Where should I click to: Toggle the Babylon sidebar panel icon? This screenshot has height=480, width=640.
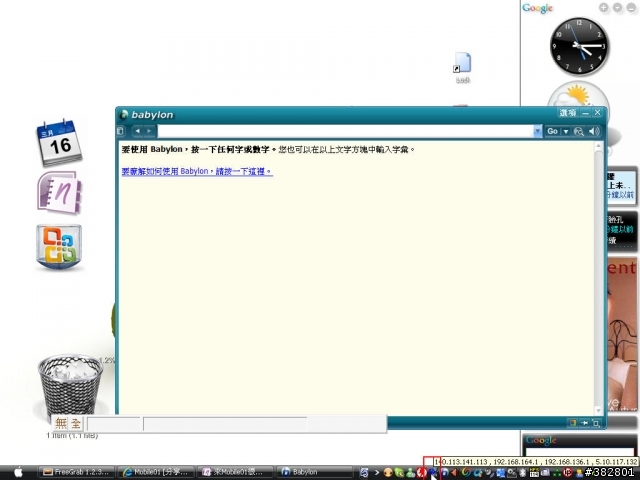120,131
